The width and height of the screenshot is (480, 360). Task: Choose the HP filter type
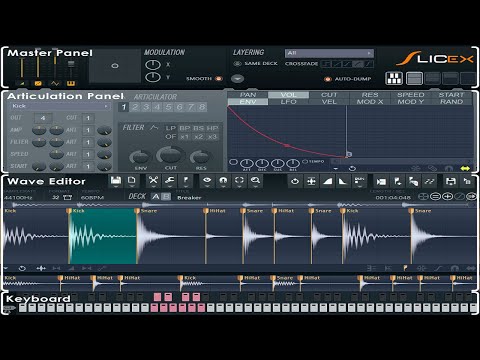[212, 128]
